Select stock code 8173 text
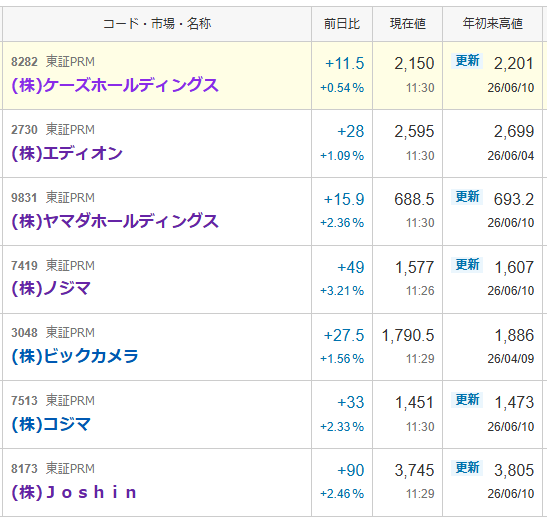This screenshot has width=547, height=520. 24,469
